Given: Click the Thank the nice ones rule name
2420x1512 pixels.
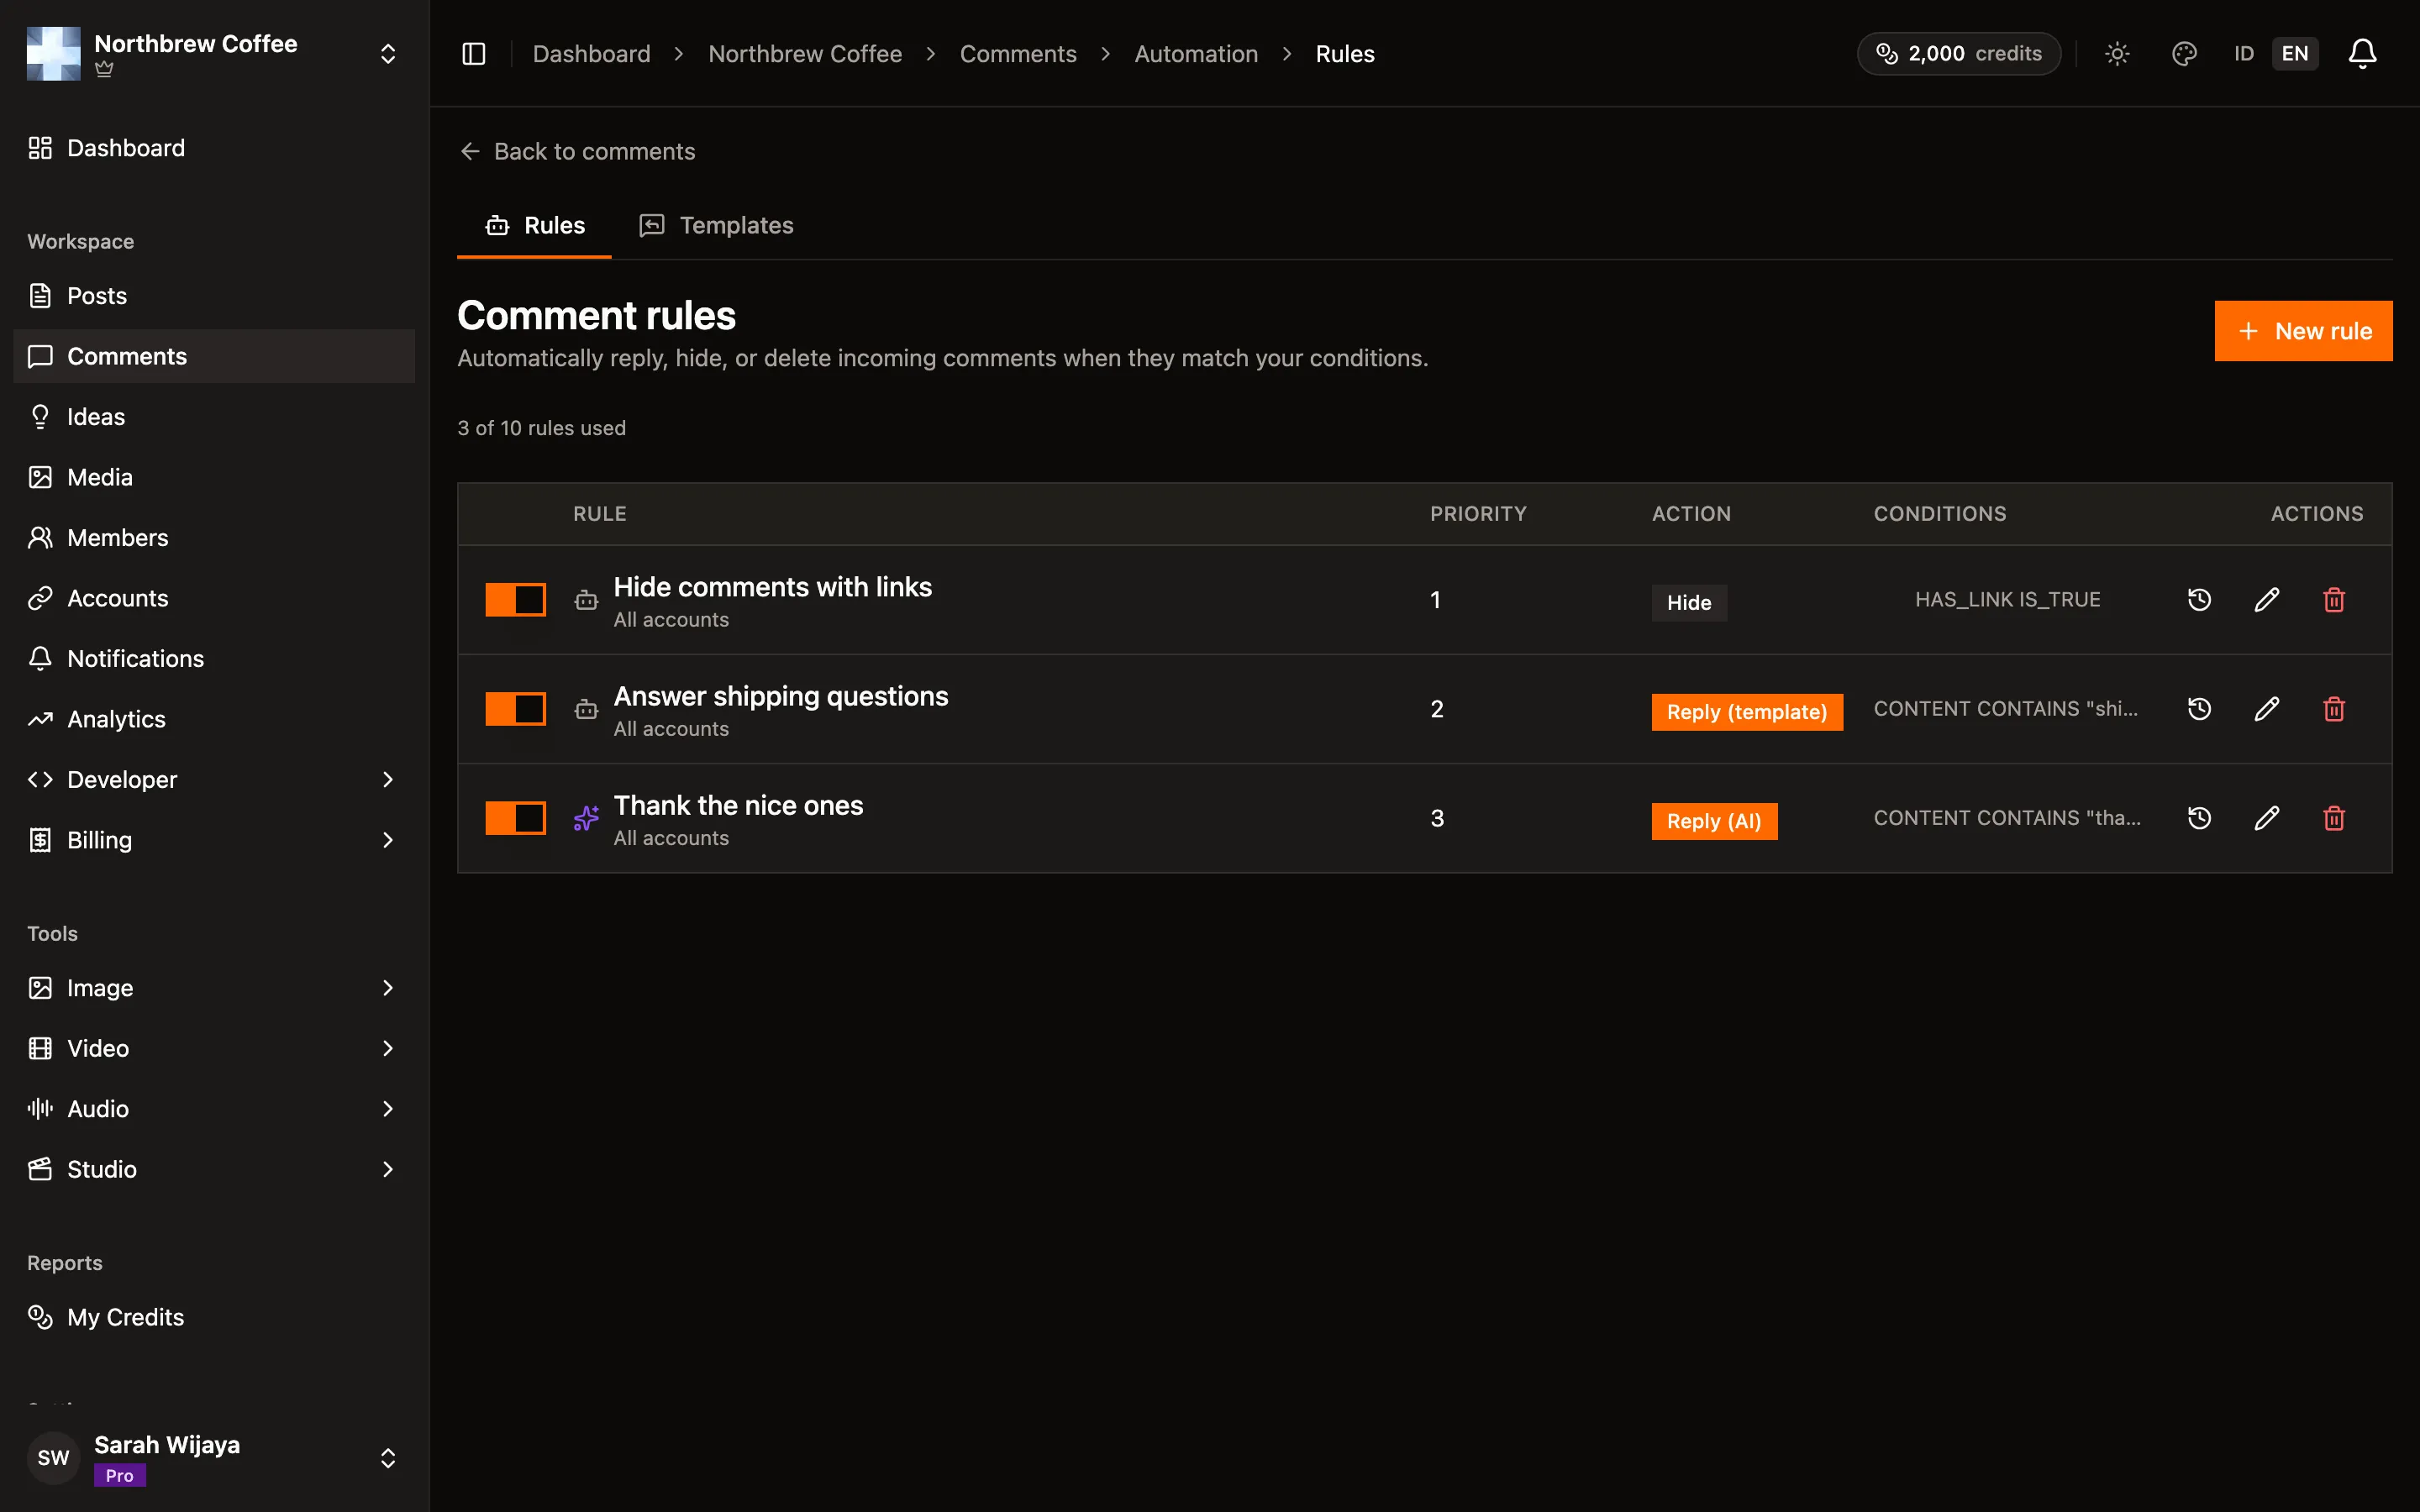Looking at the screenshot, I should pos(738,805).
